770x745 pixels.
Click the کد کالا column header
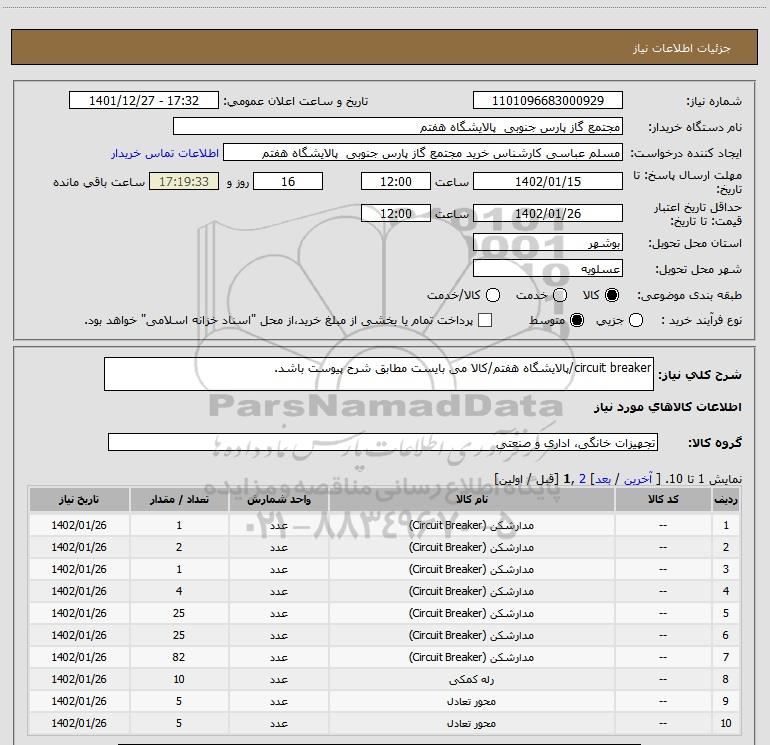pyautogui.click(x=663, y=499)
